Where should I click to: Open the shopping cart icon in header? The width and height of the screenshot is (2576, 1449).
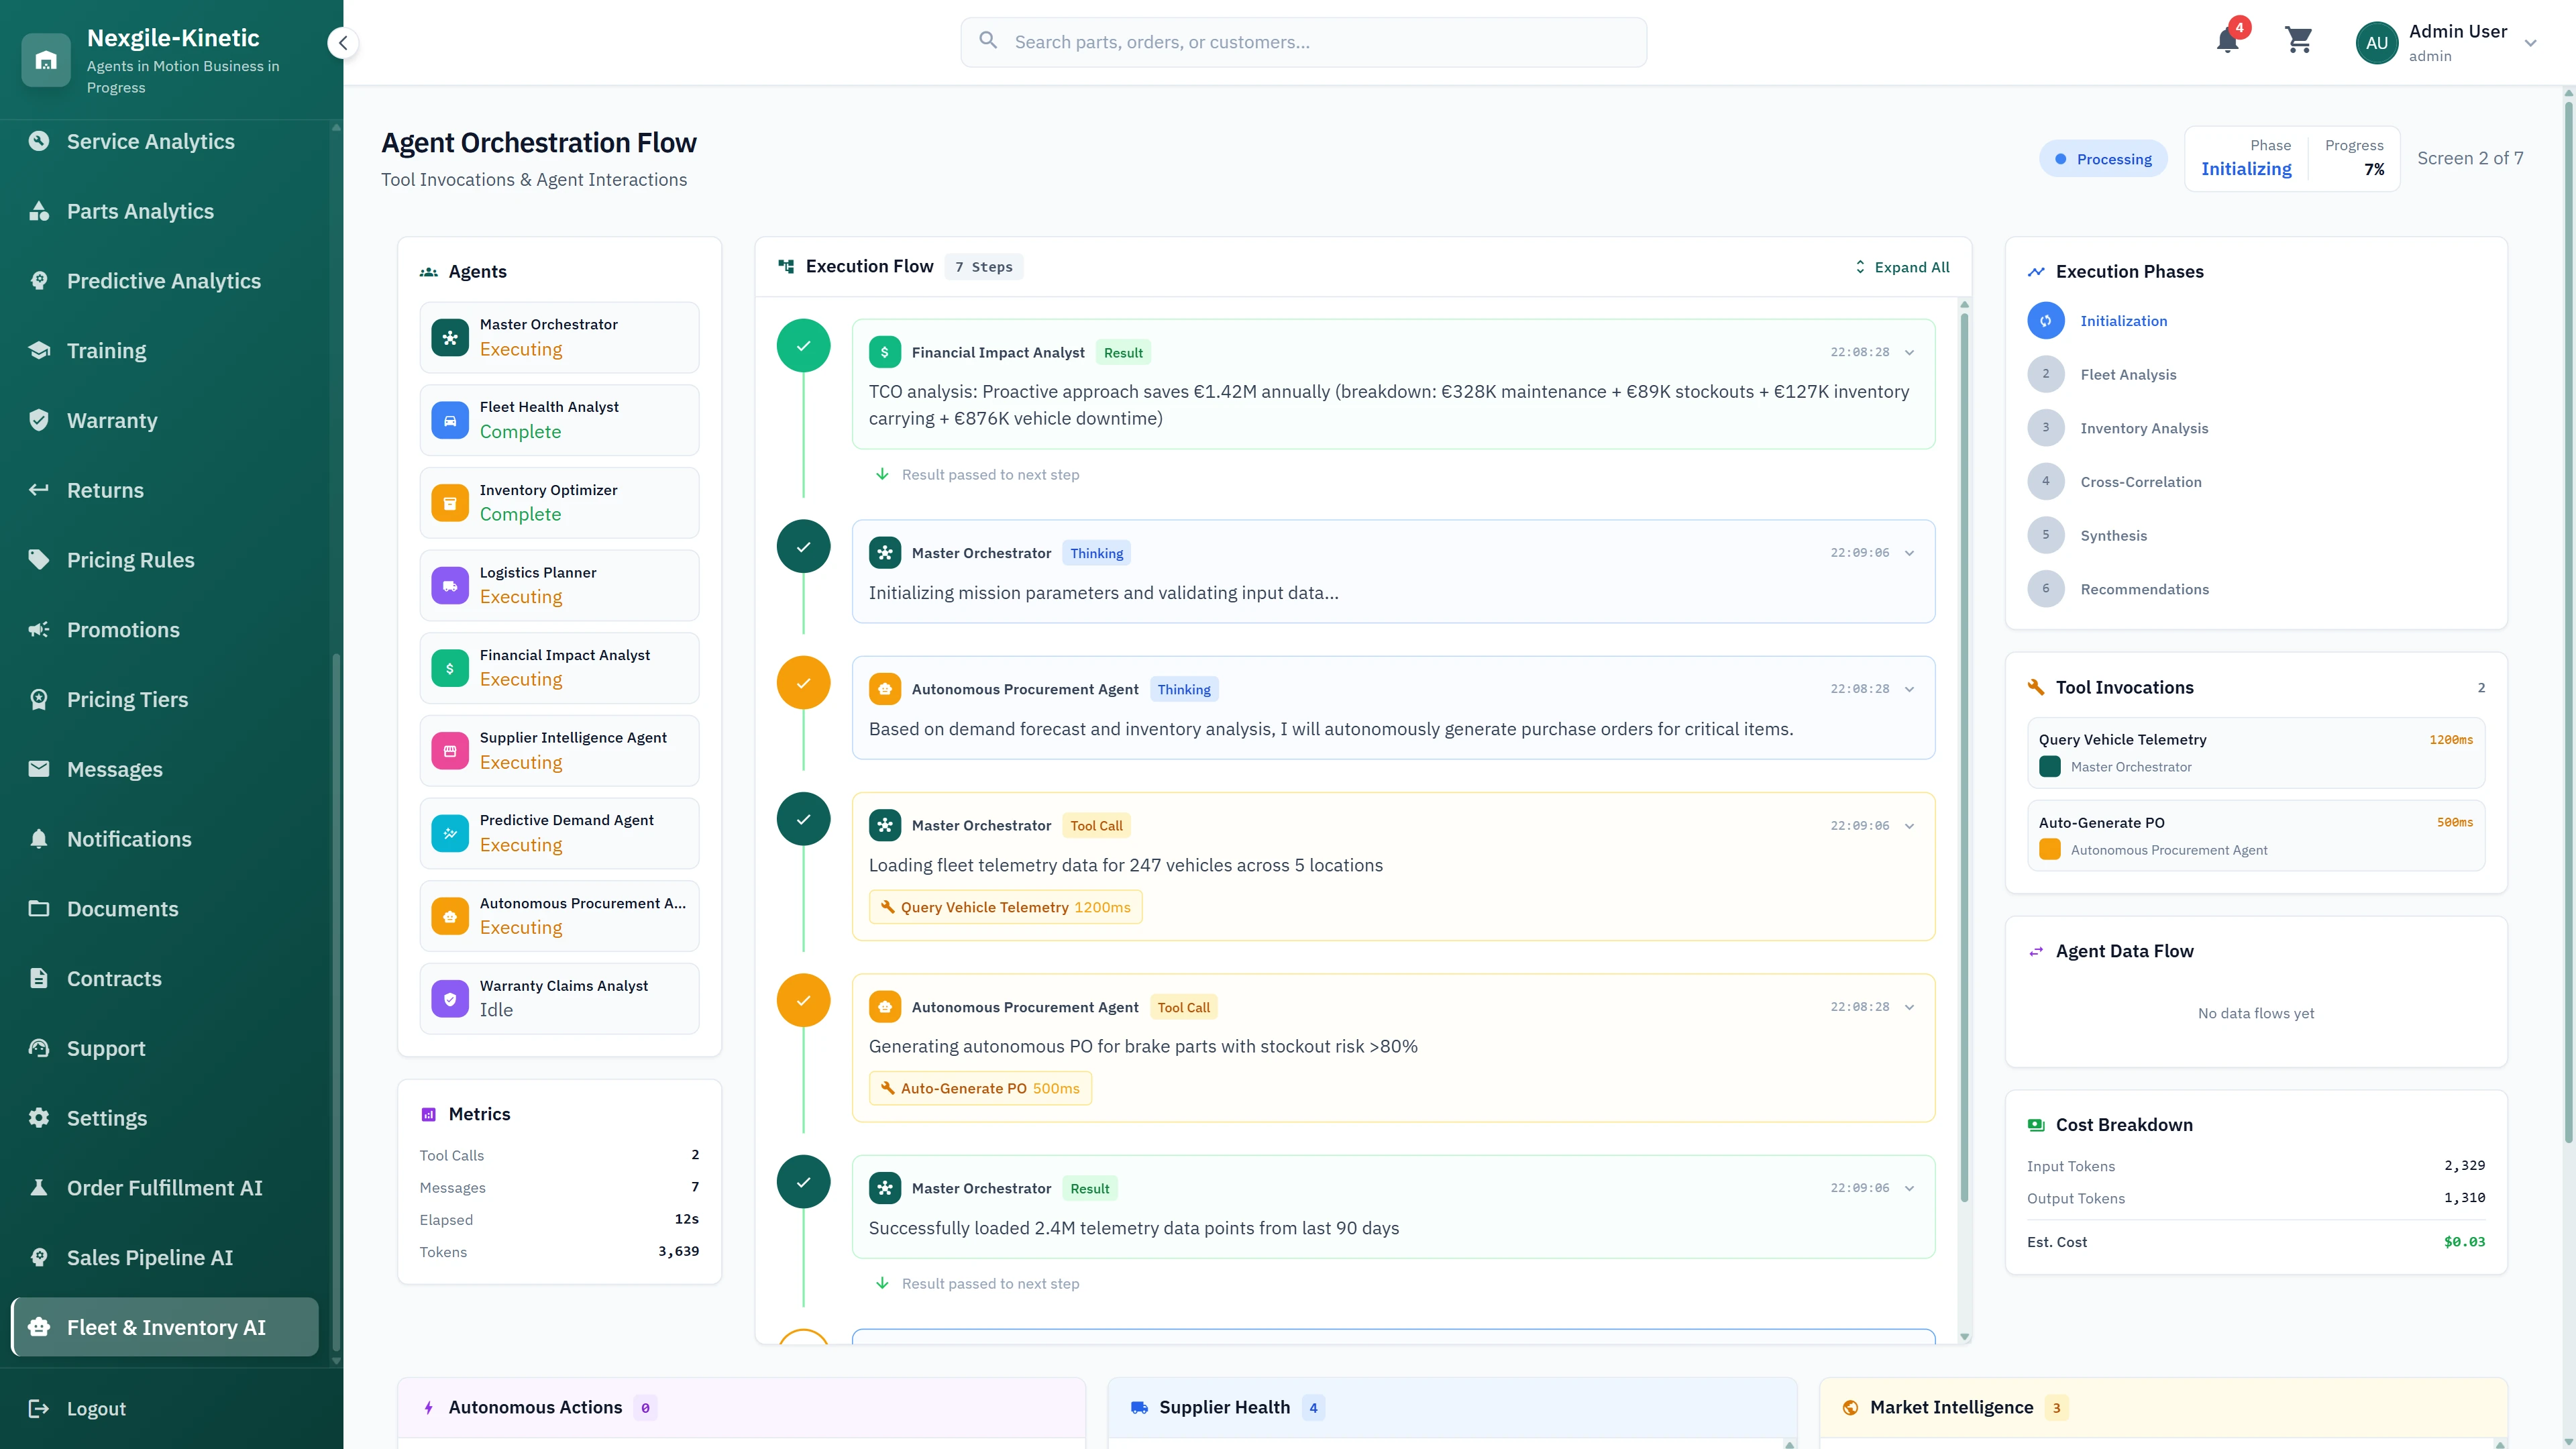pyautogui.click(x=2299, y=41)
